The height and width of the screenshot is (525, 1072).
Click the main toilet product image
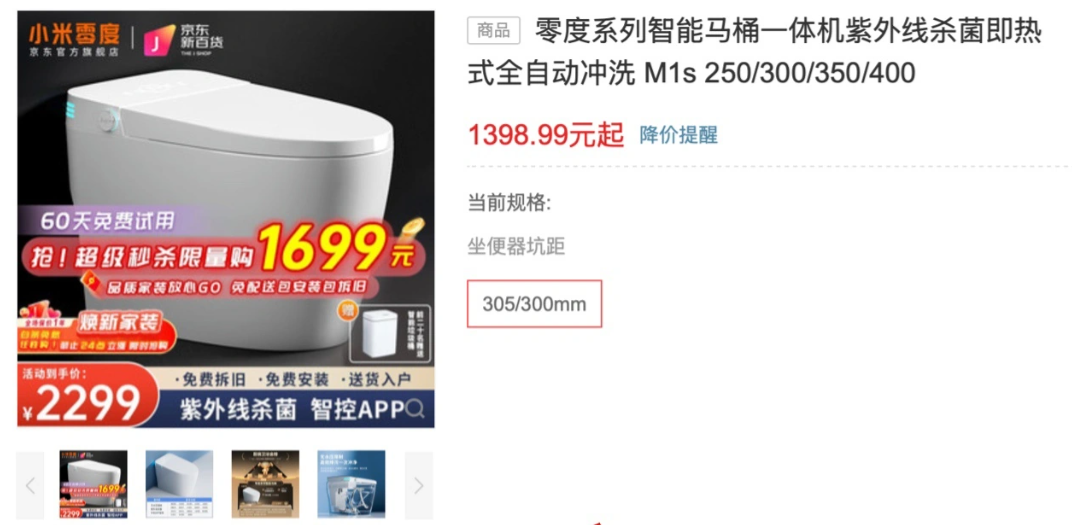click(226, 219)
